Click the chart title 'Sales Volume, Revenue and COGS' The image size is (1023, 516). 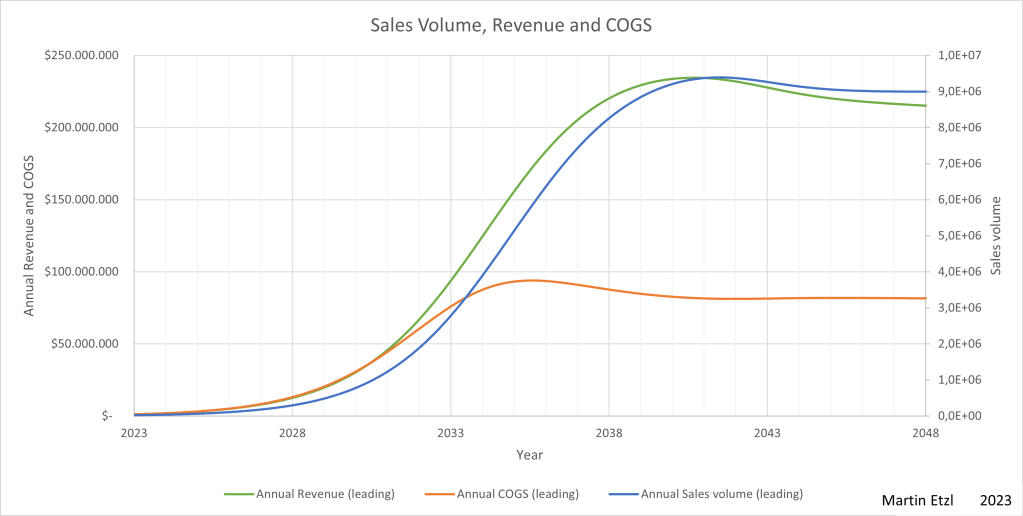pyautogui.click(x=511, y=25)
